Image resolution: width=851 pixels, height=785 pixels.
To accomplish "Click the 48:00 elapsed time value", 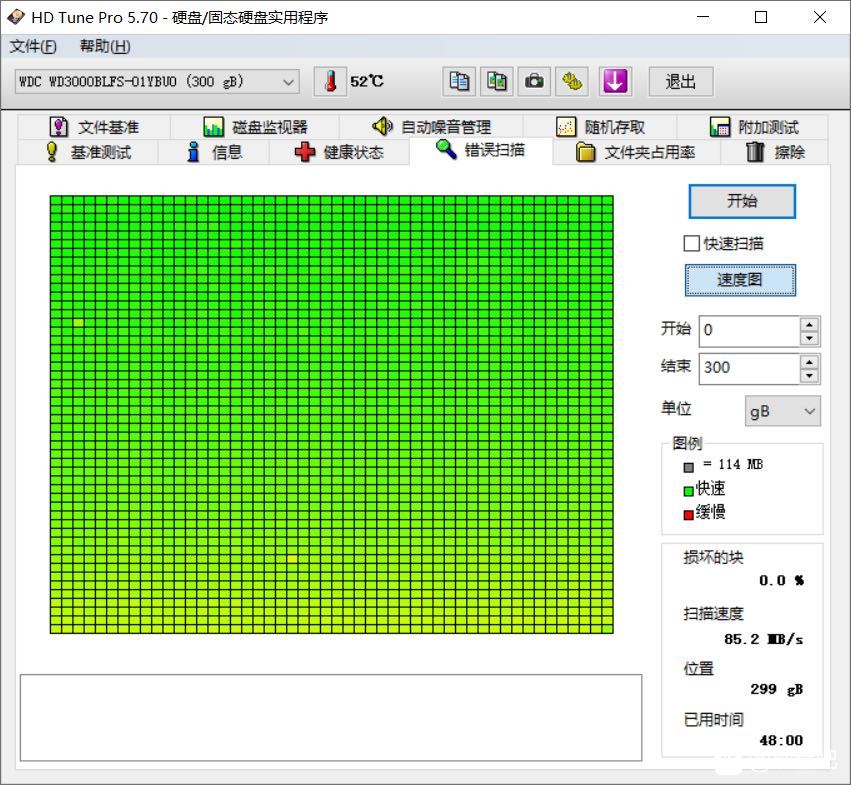I will tap(781, 740).
